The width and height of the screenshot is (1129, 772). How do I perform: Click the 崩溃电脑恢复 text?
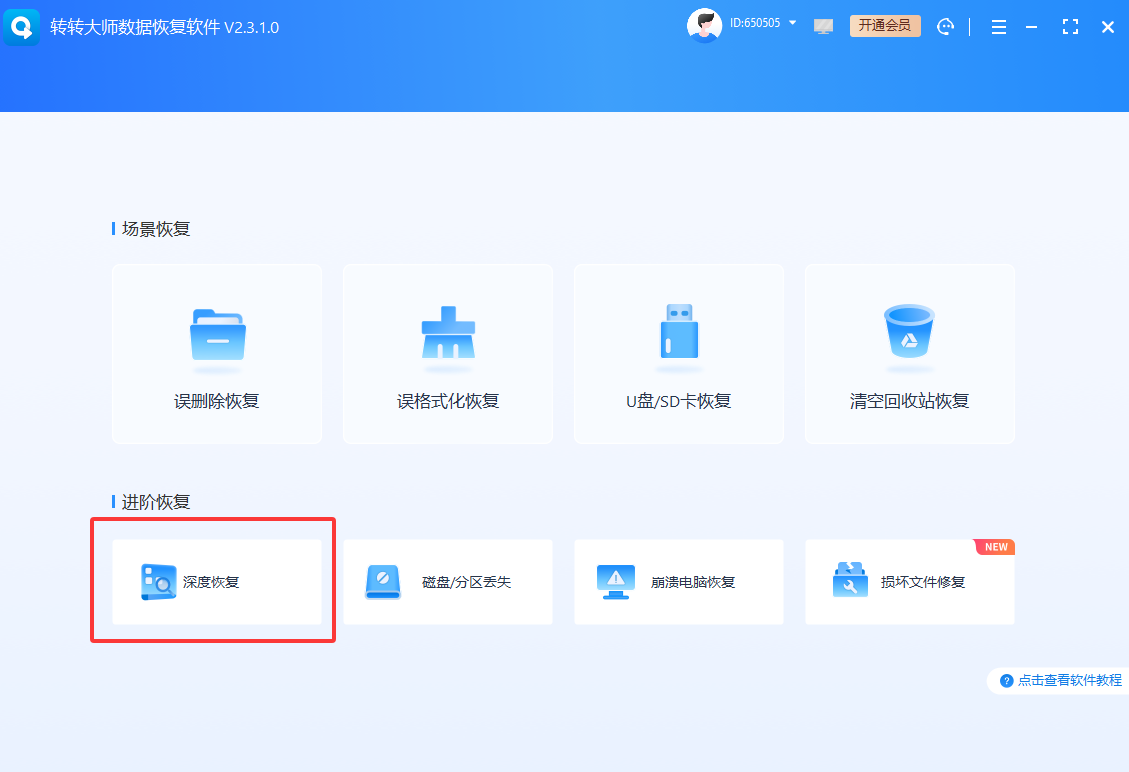tap(693, 582)
